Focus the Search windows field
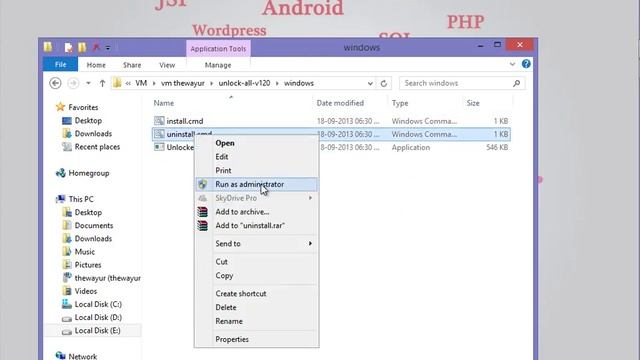This screenshot has height=360, width=640. pyautogui.click(x=462, y=83)
